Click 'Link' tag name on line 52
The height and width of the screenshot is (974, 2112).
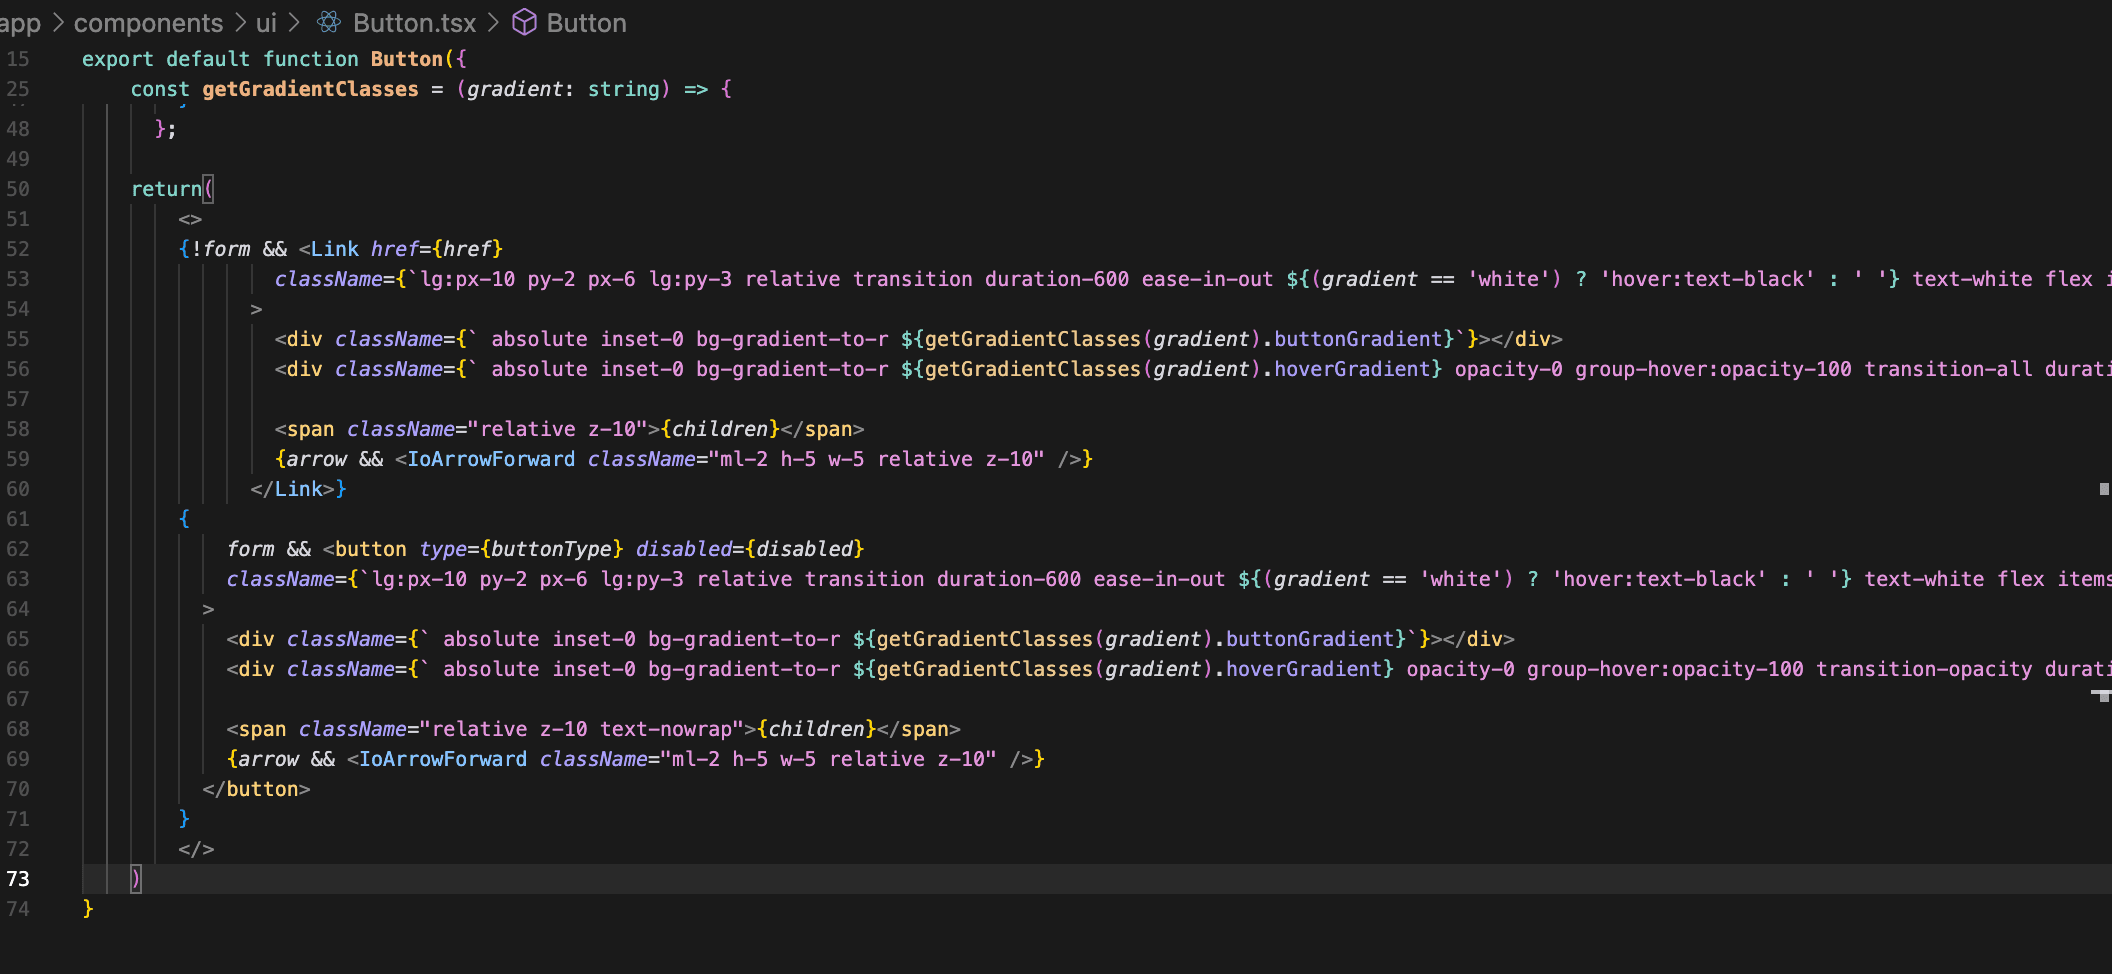tap(335, 249)
